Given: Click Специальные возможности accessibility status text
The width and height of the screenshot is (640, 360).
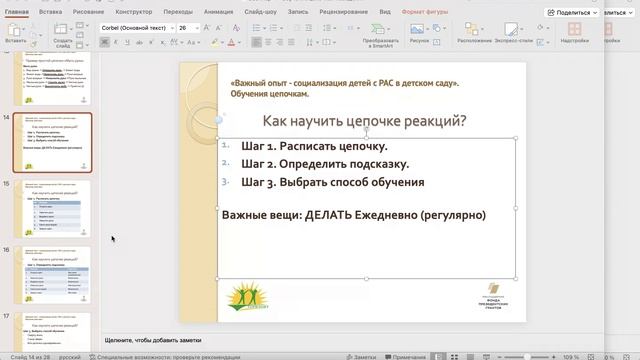Looking at the screenshot, I should 165,357.
